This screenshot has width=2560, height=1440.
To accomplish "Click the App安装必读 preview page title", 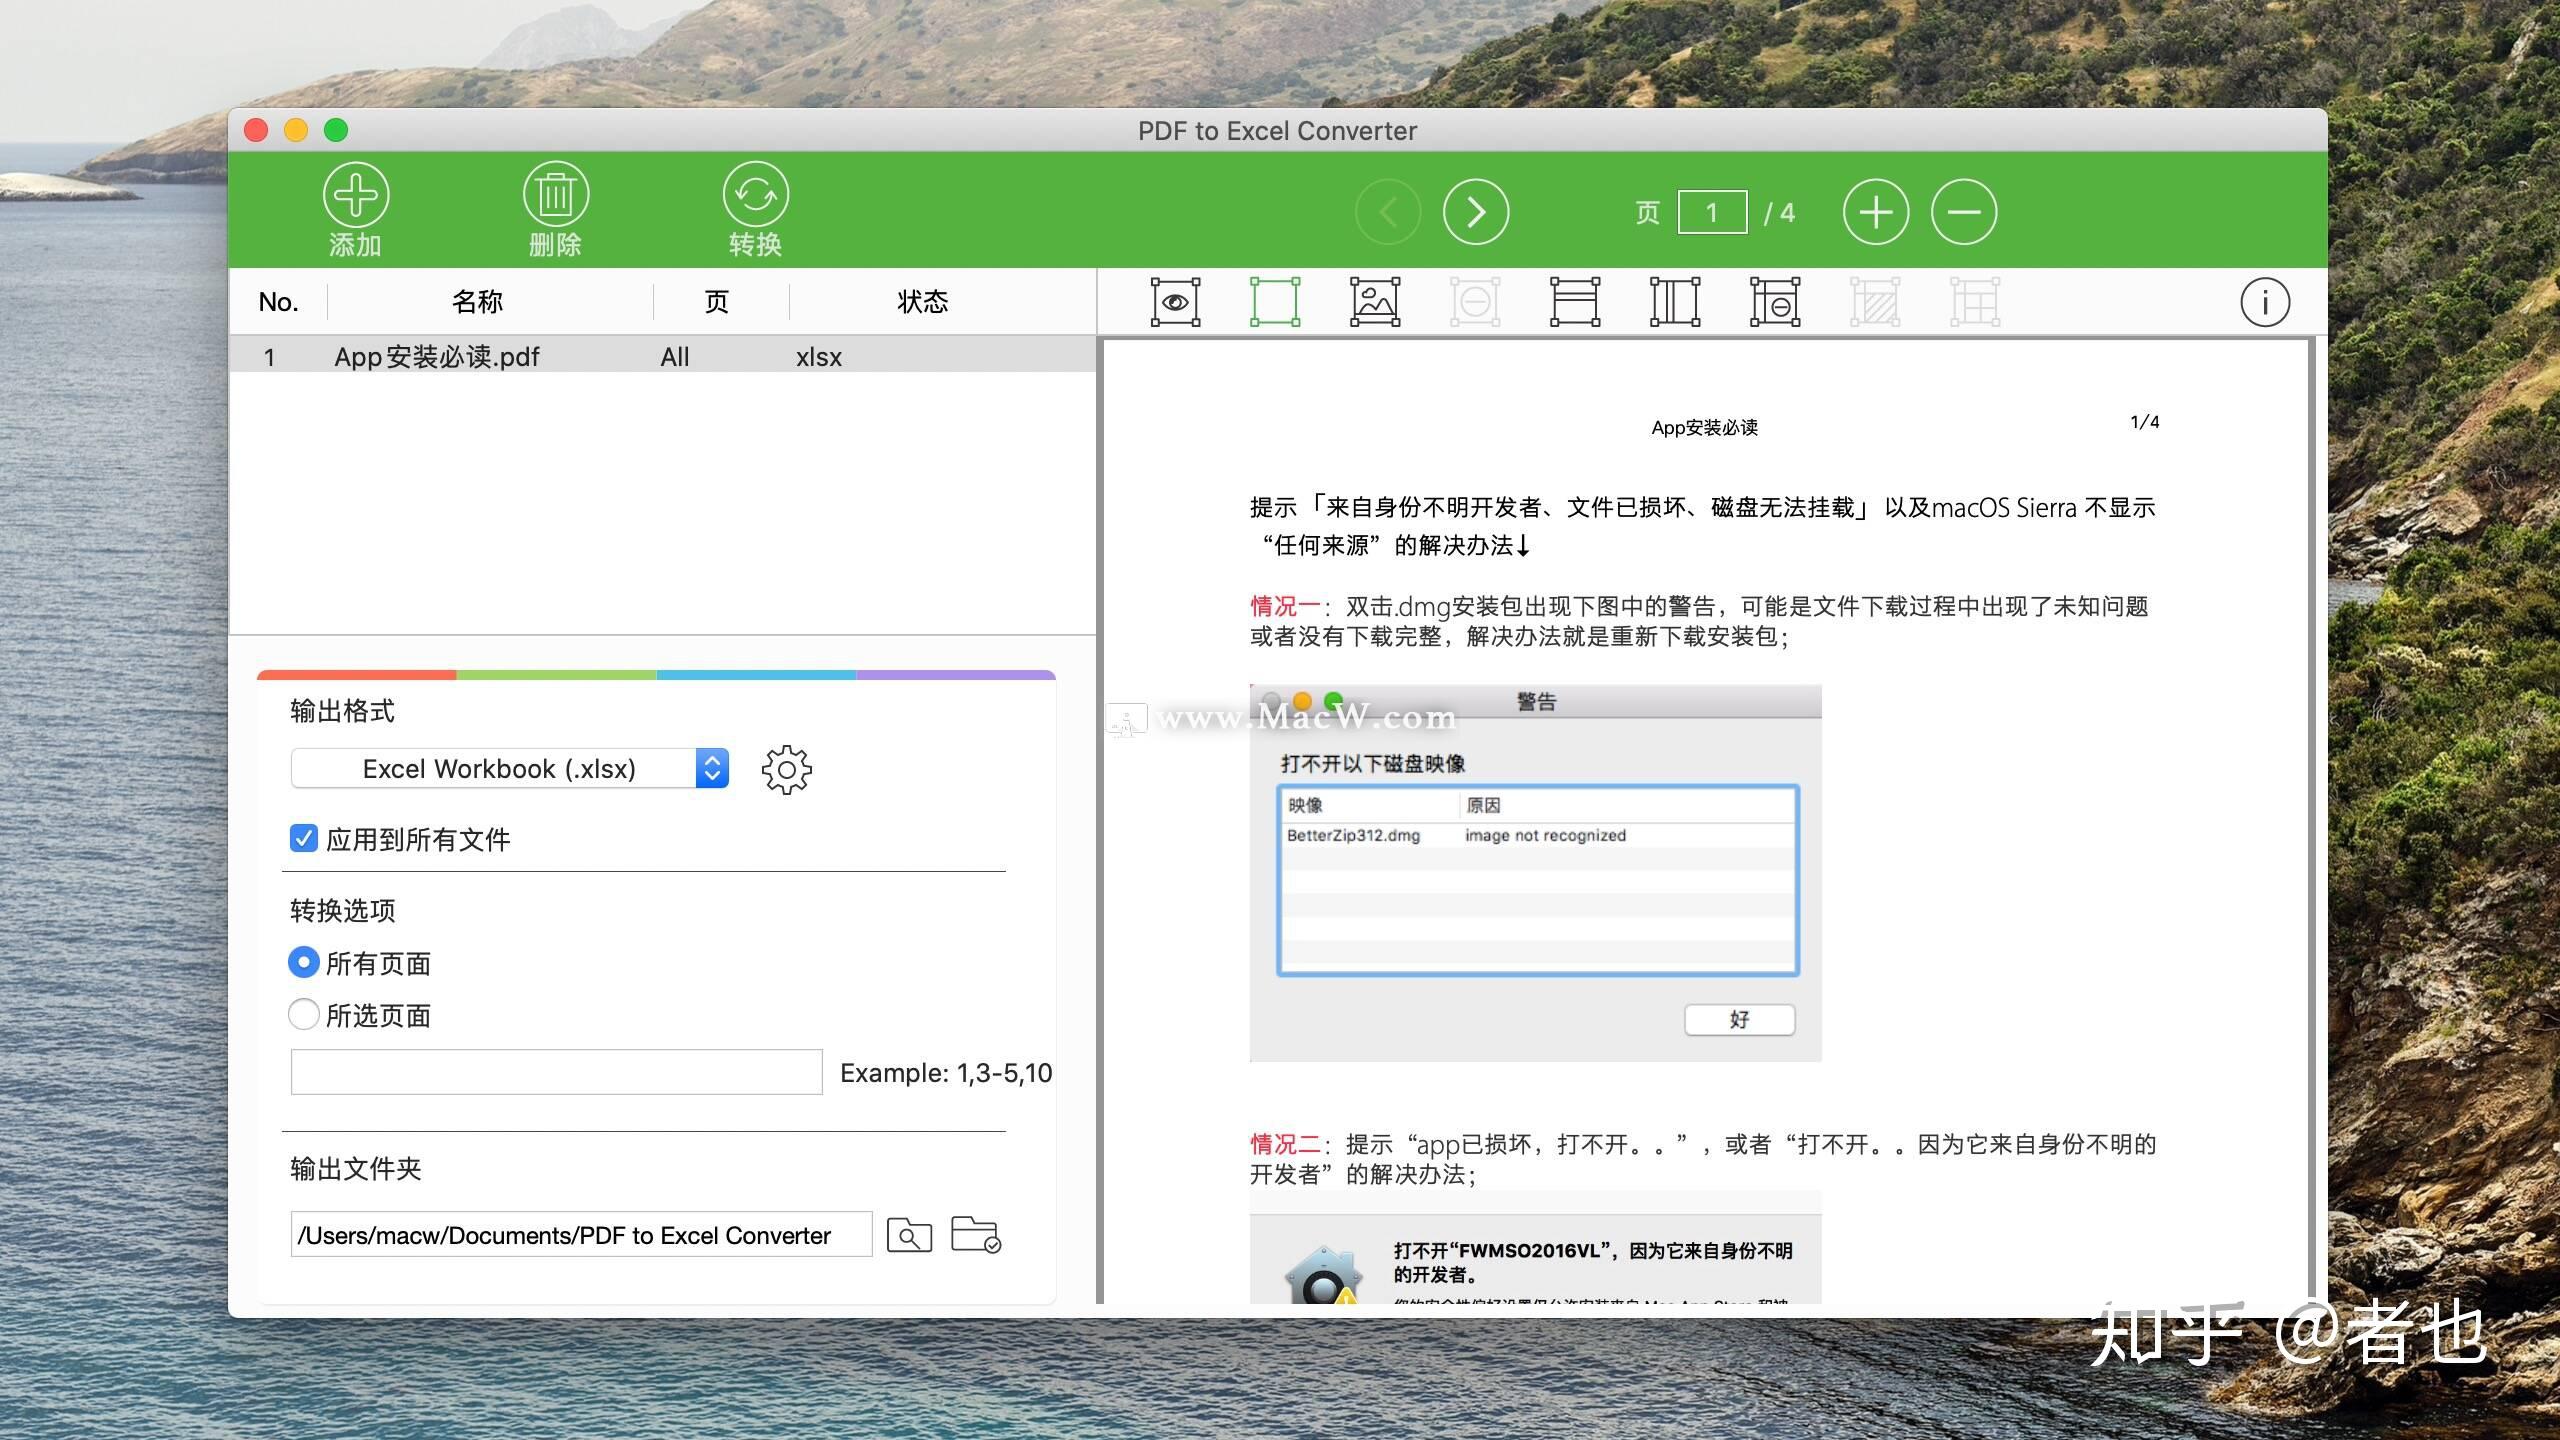I will [1705, 428].
